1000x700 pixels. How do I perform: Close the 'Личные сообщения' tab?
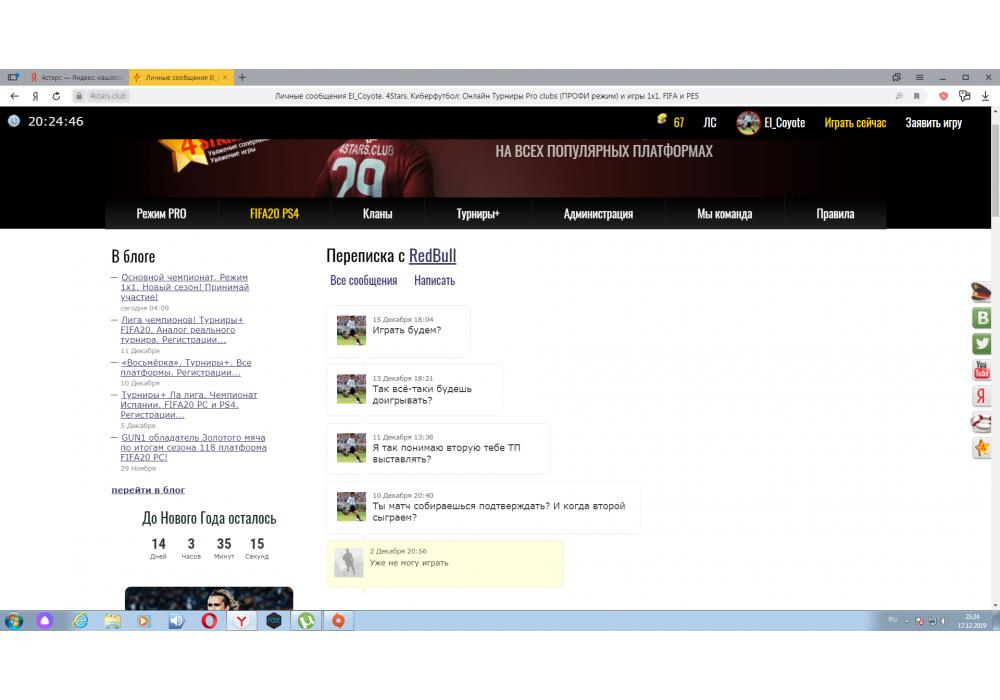click(x=224, y=77)
